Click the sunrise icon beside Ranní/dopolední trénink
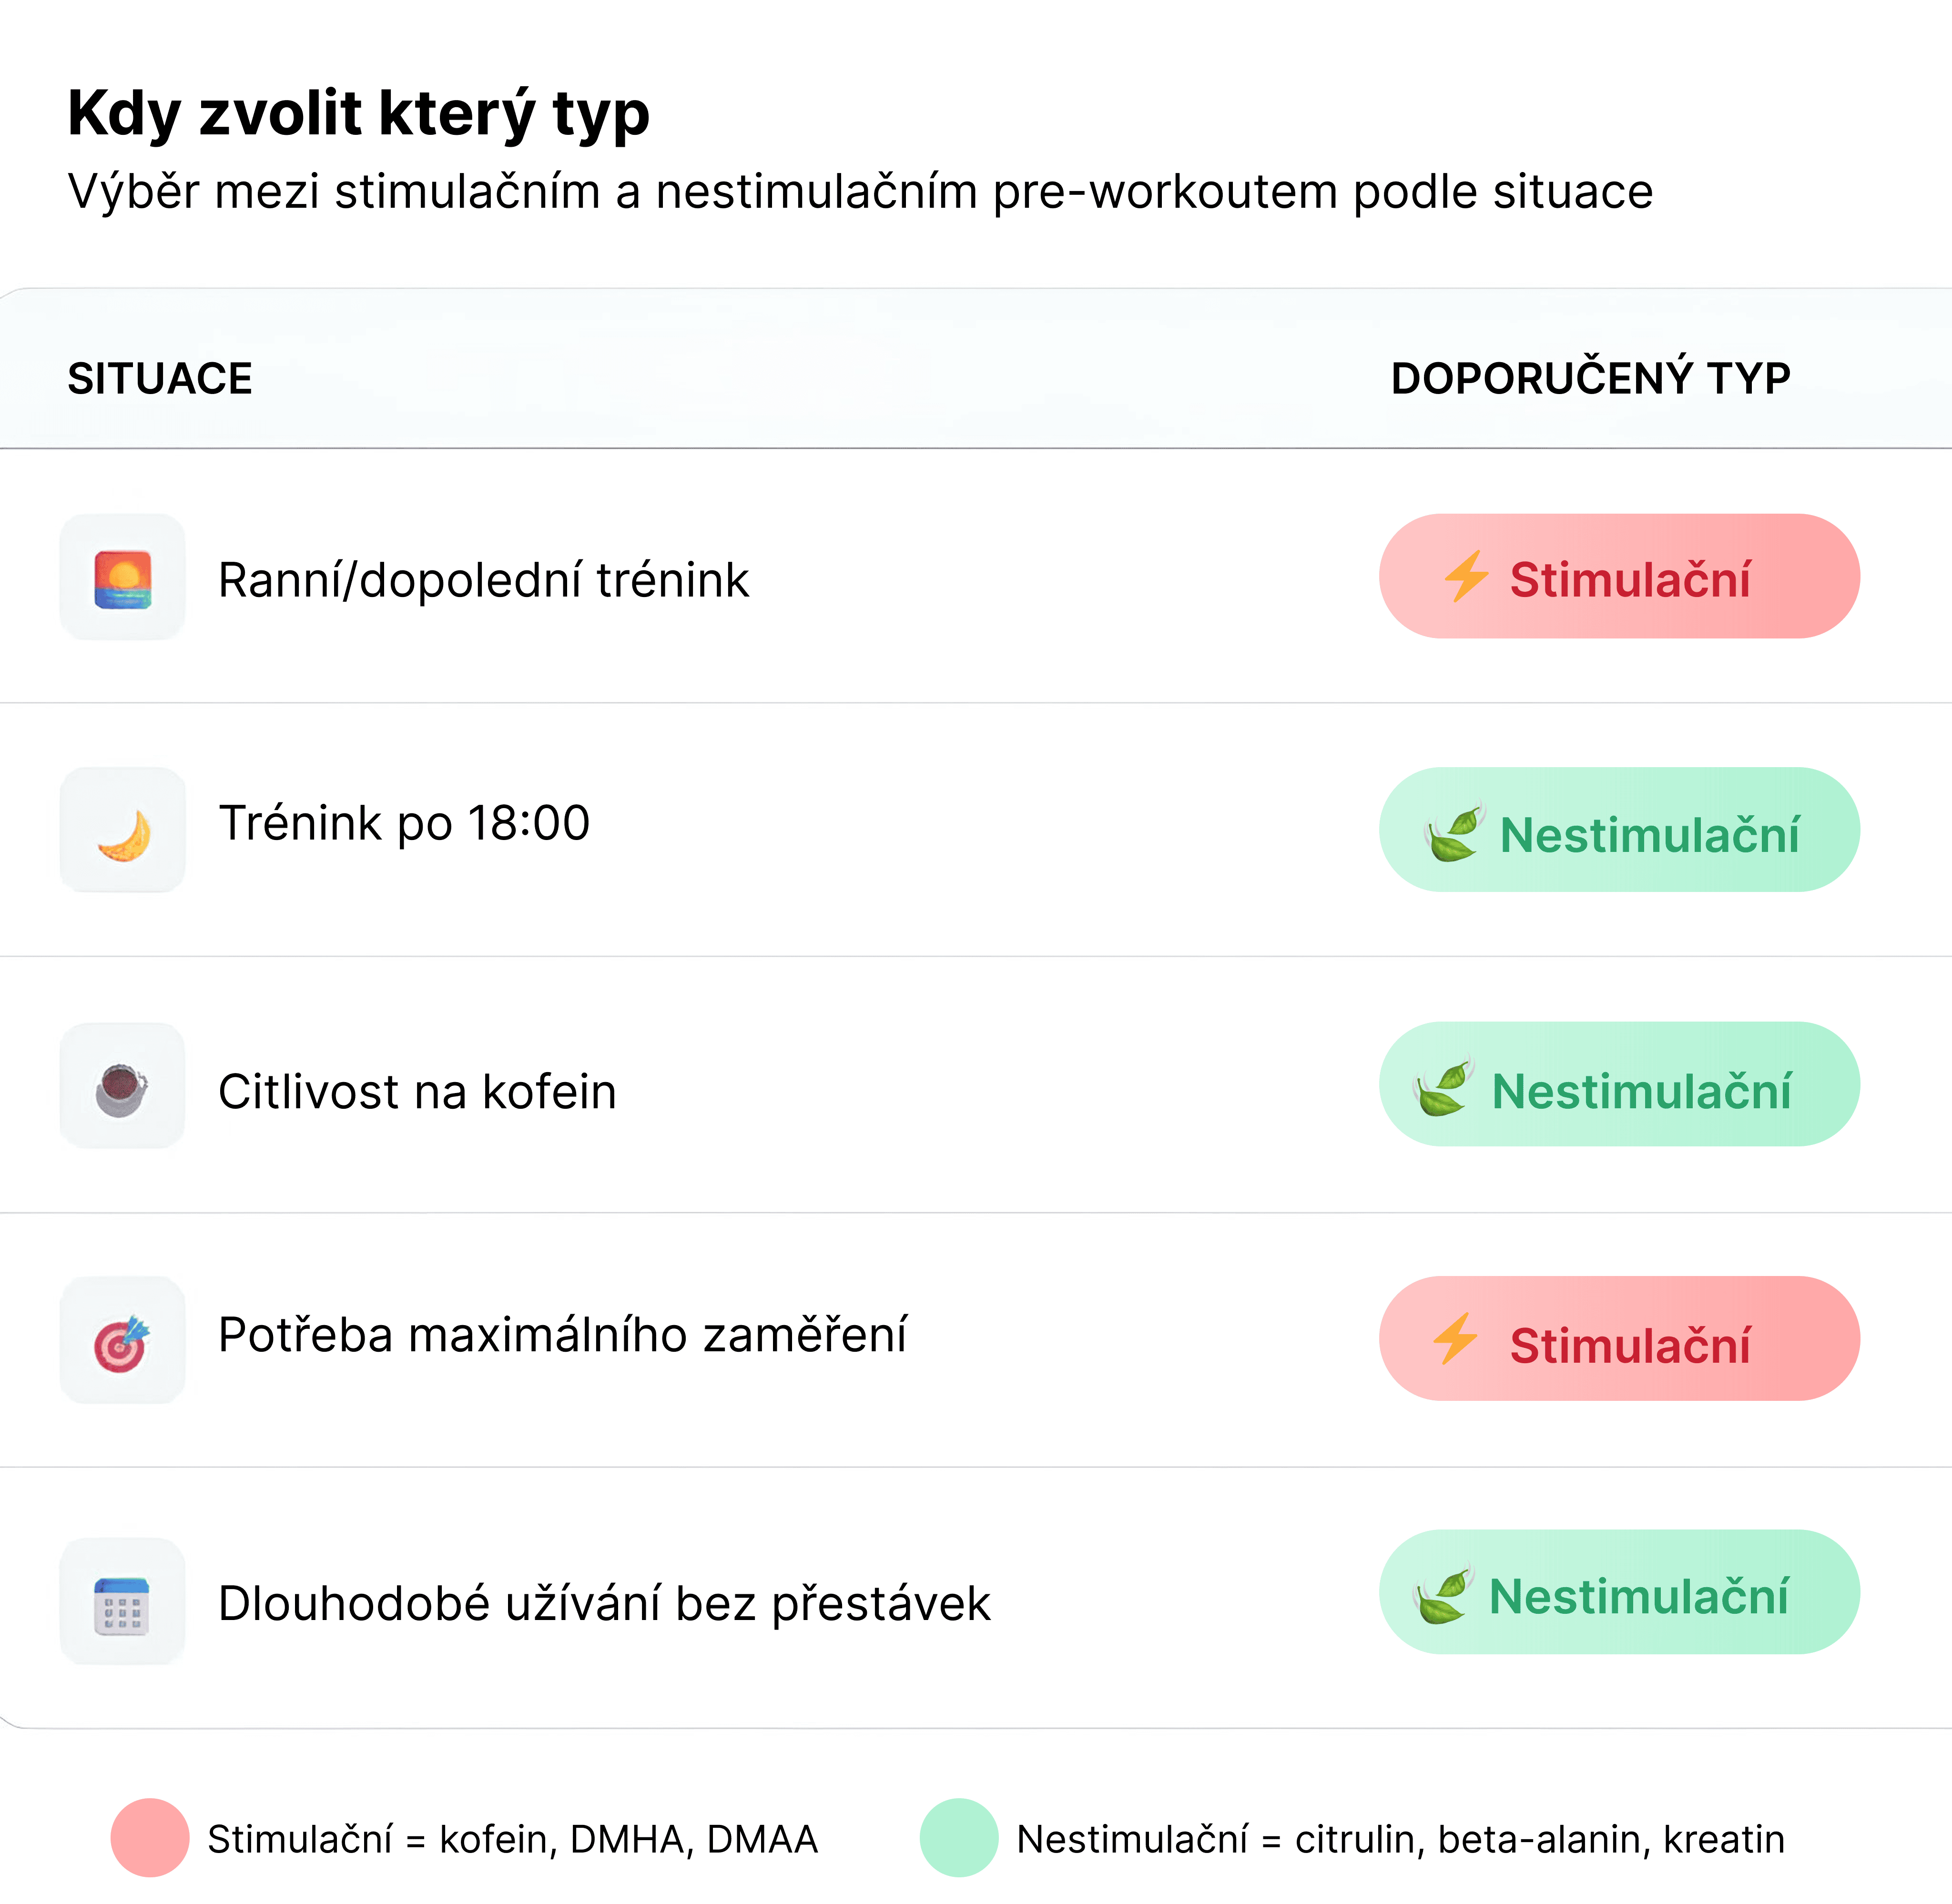Image resolution: width=1952 pixels, height=1904 pixels. tap(122, 579)
